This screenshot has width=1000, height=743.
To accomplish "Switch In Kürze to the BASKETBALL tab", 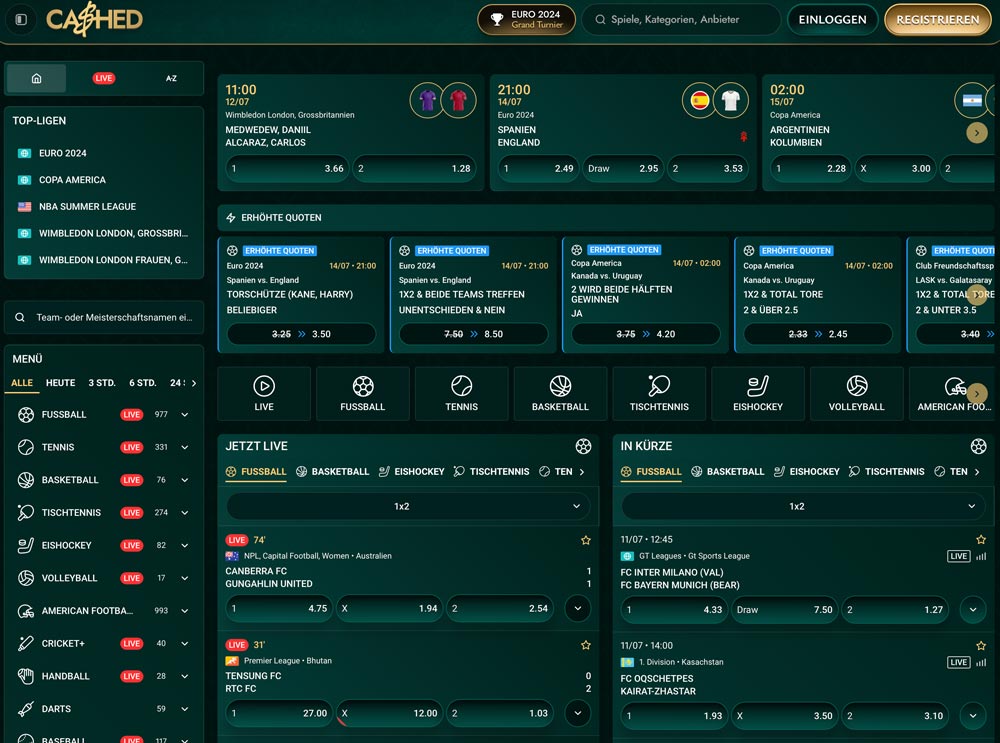I will [x=728, y=471].
